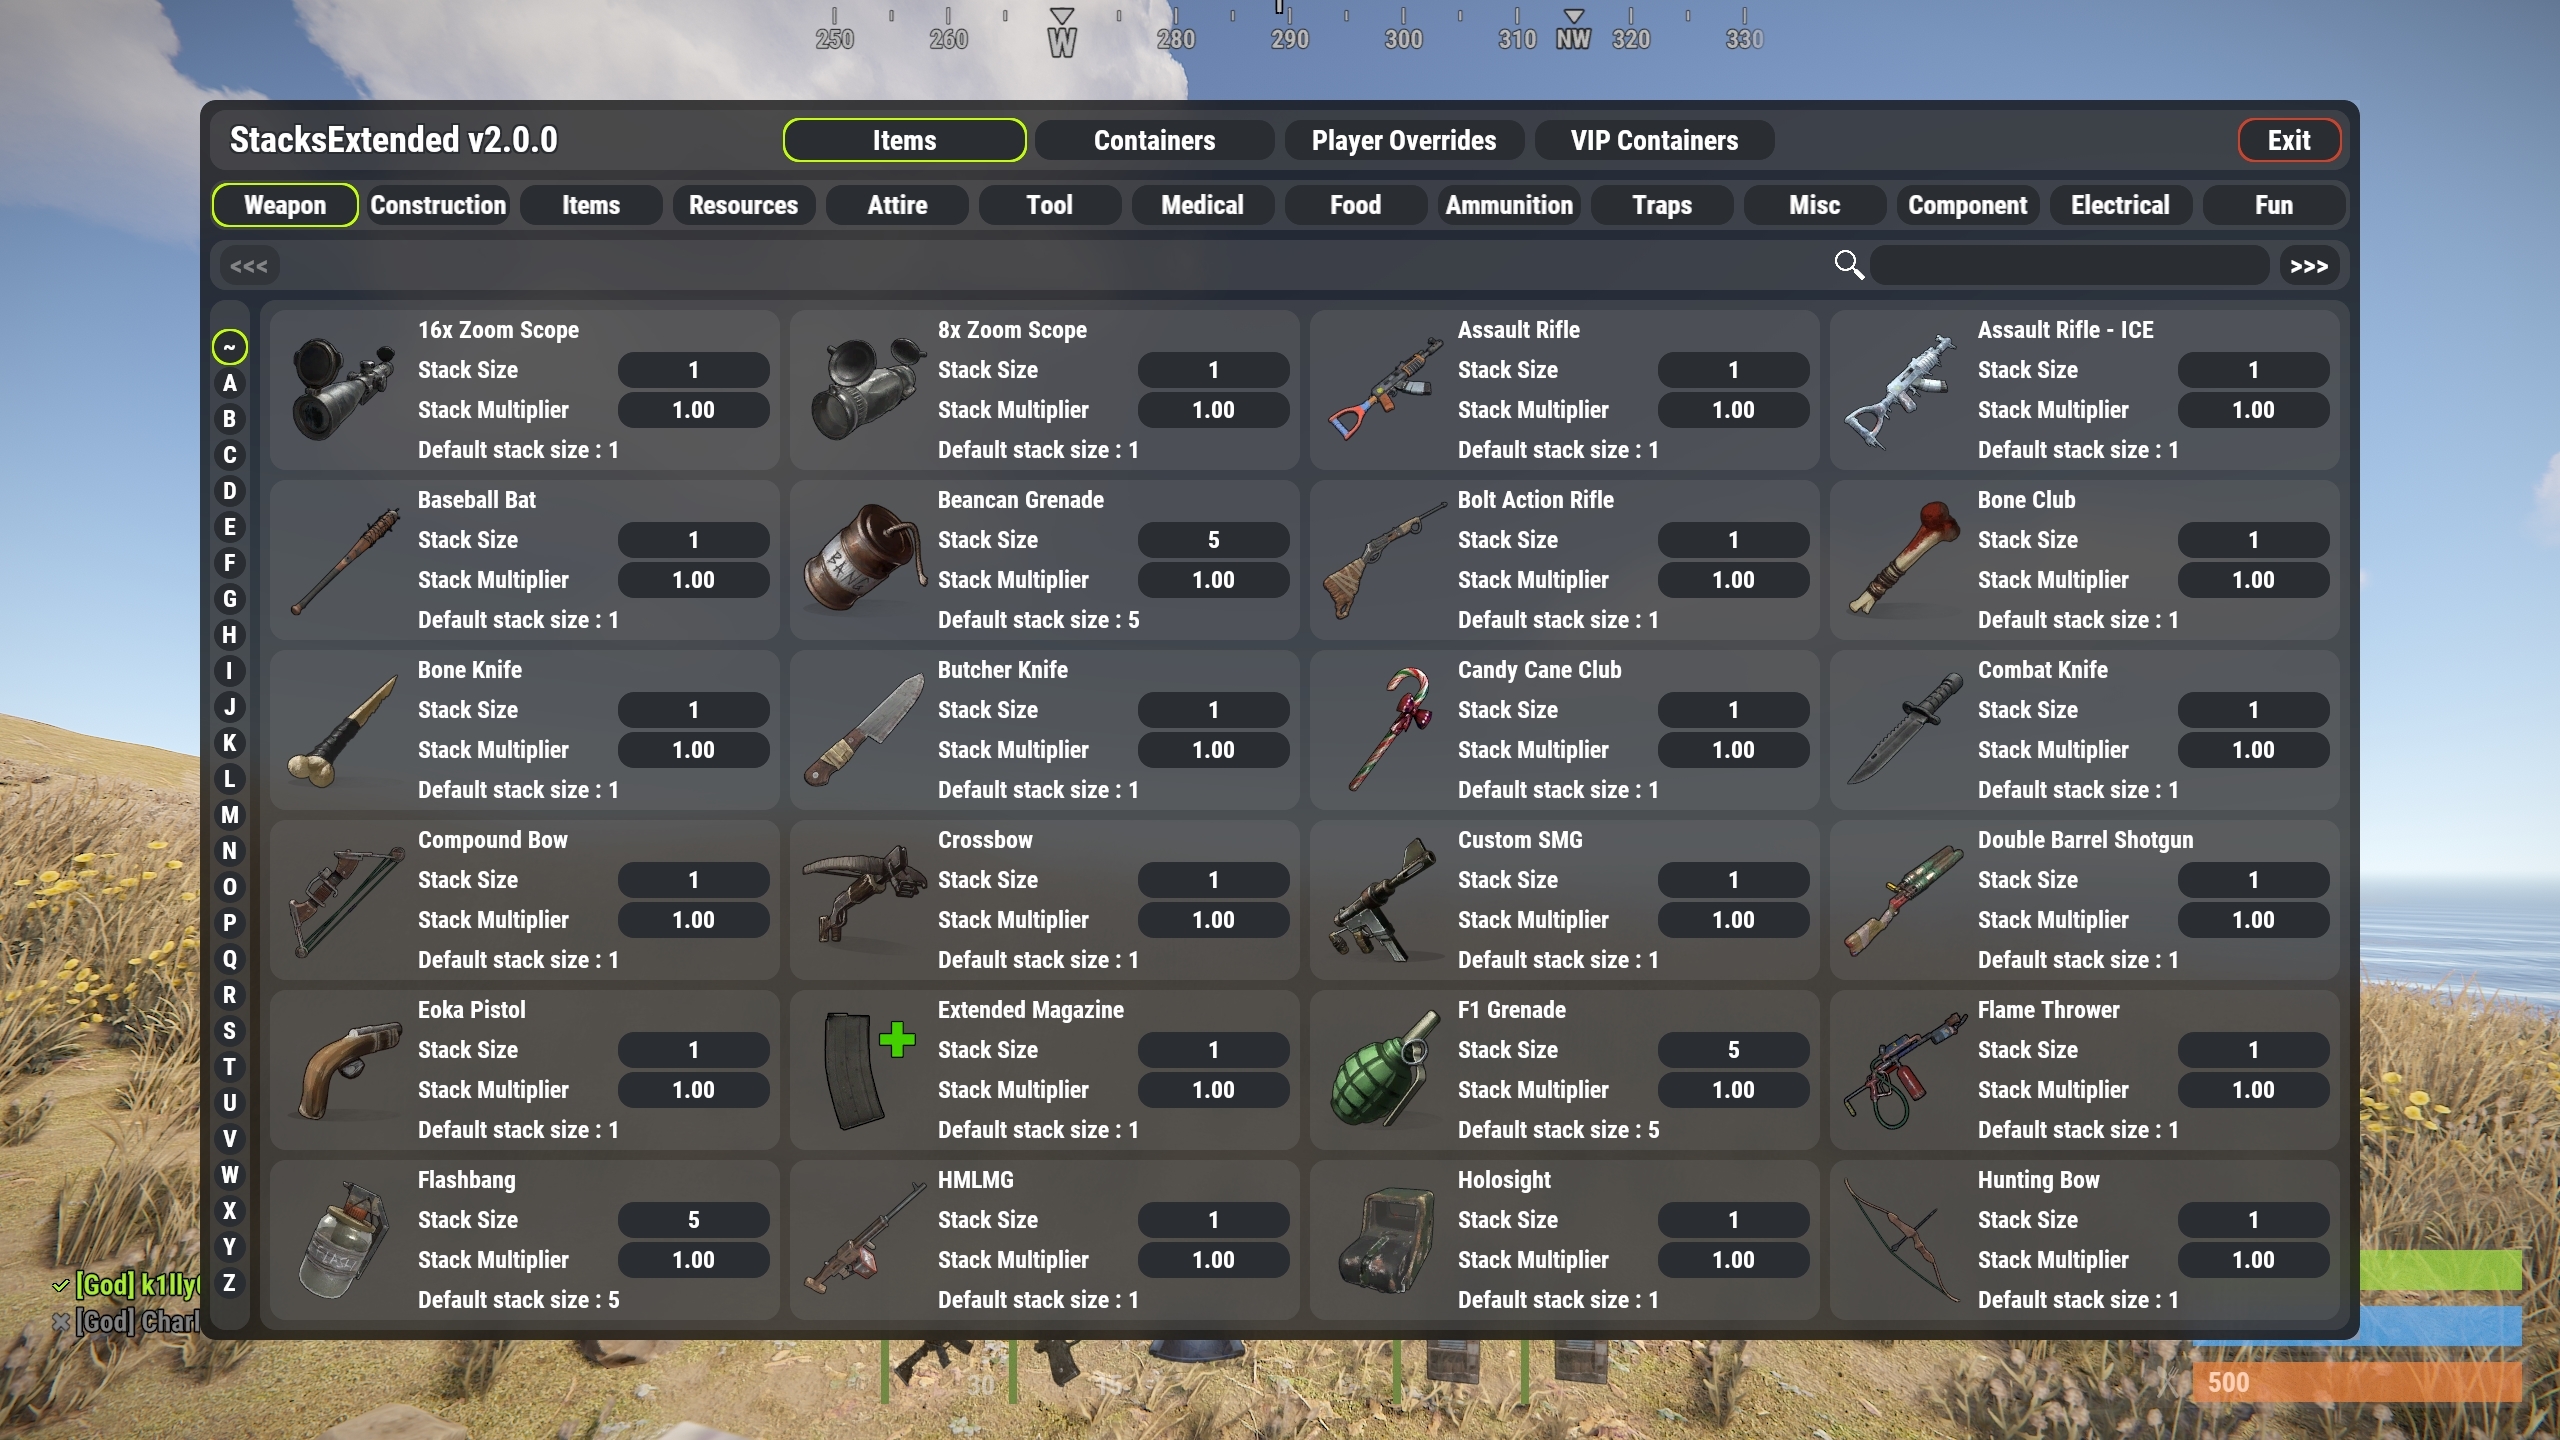Click the Extended Magazine item icon
Image resolution: width=2560 pixels, height=1440 pixels.
pyautogui.click(x=866, y=1070)
